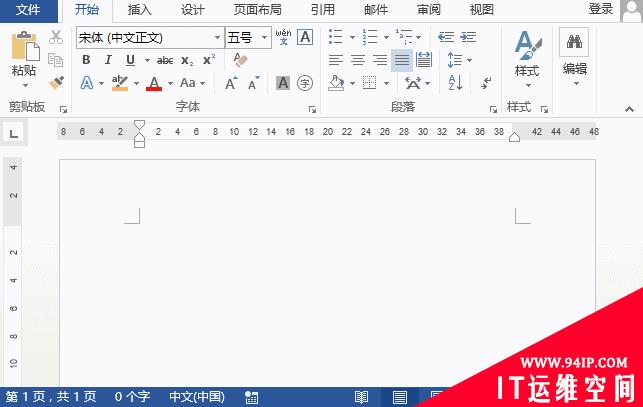Open the font name combo box
This screenshot has height=407, width=643.
pos(150,38)
